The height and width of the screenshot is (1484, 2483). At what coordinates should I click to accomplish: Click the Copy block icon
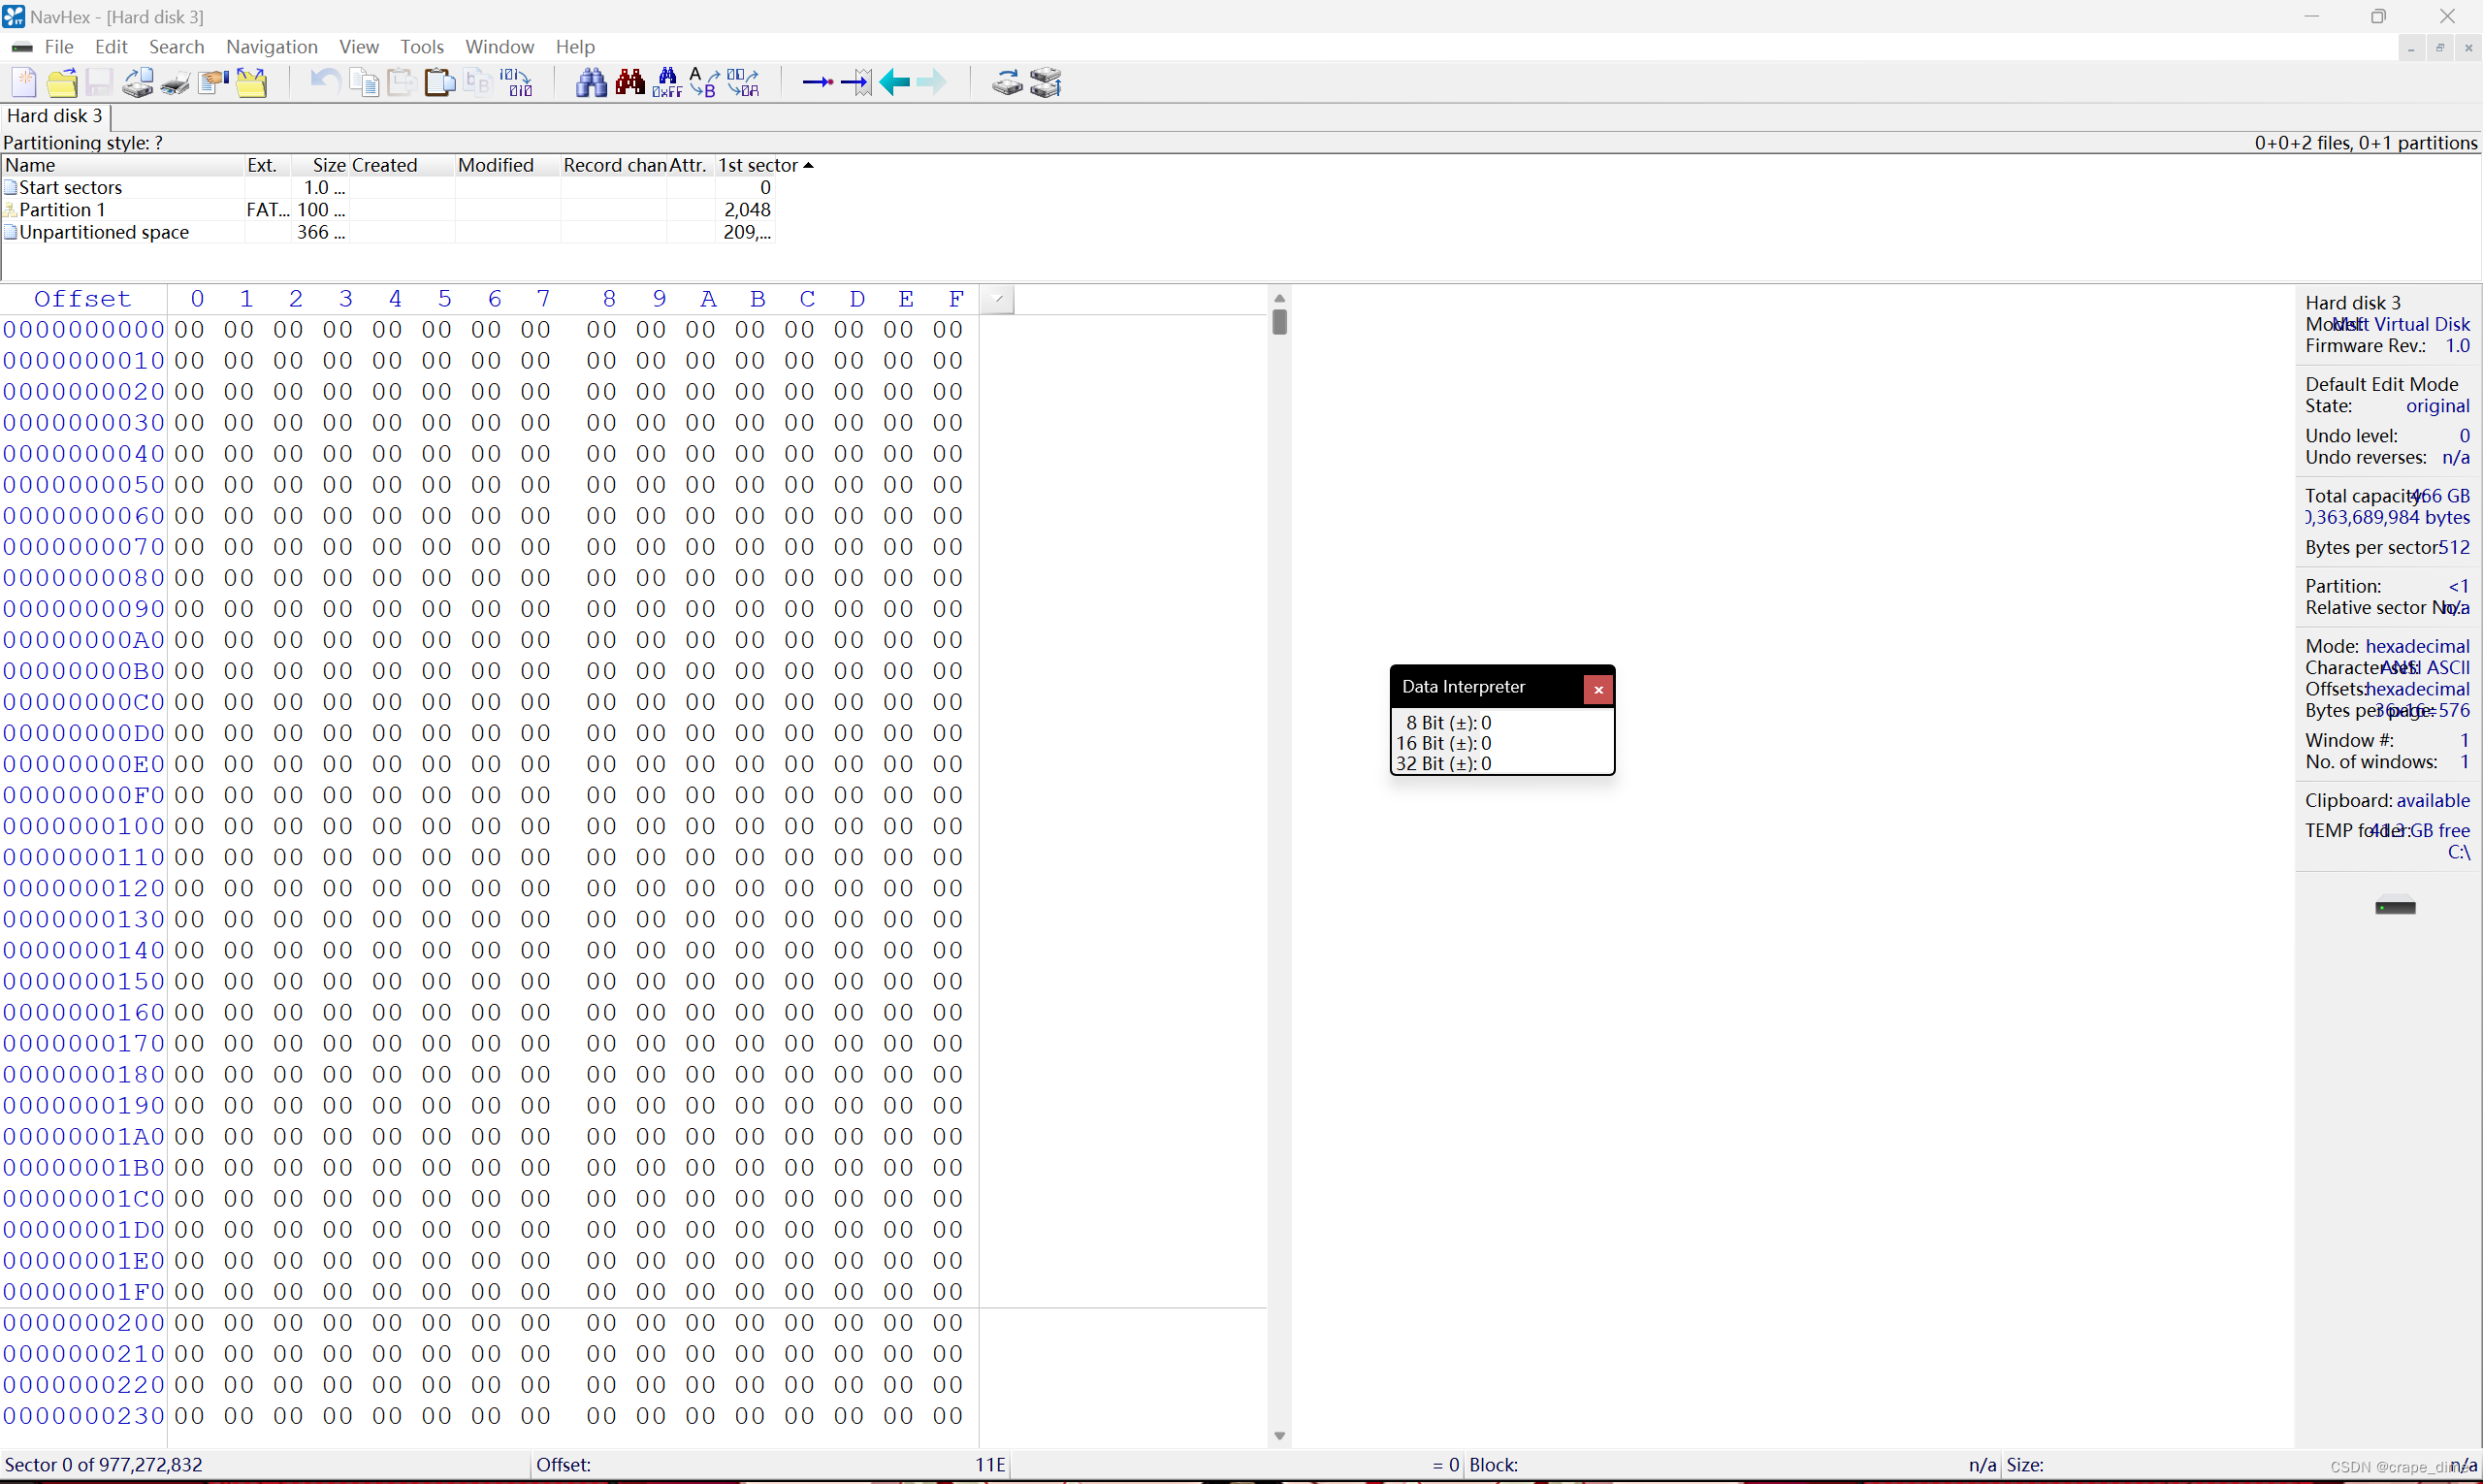(x=364, y=83)
